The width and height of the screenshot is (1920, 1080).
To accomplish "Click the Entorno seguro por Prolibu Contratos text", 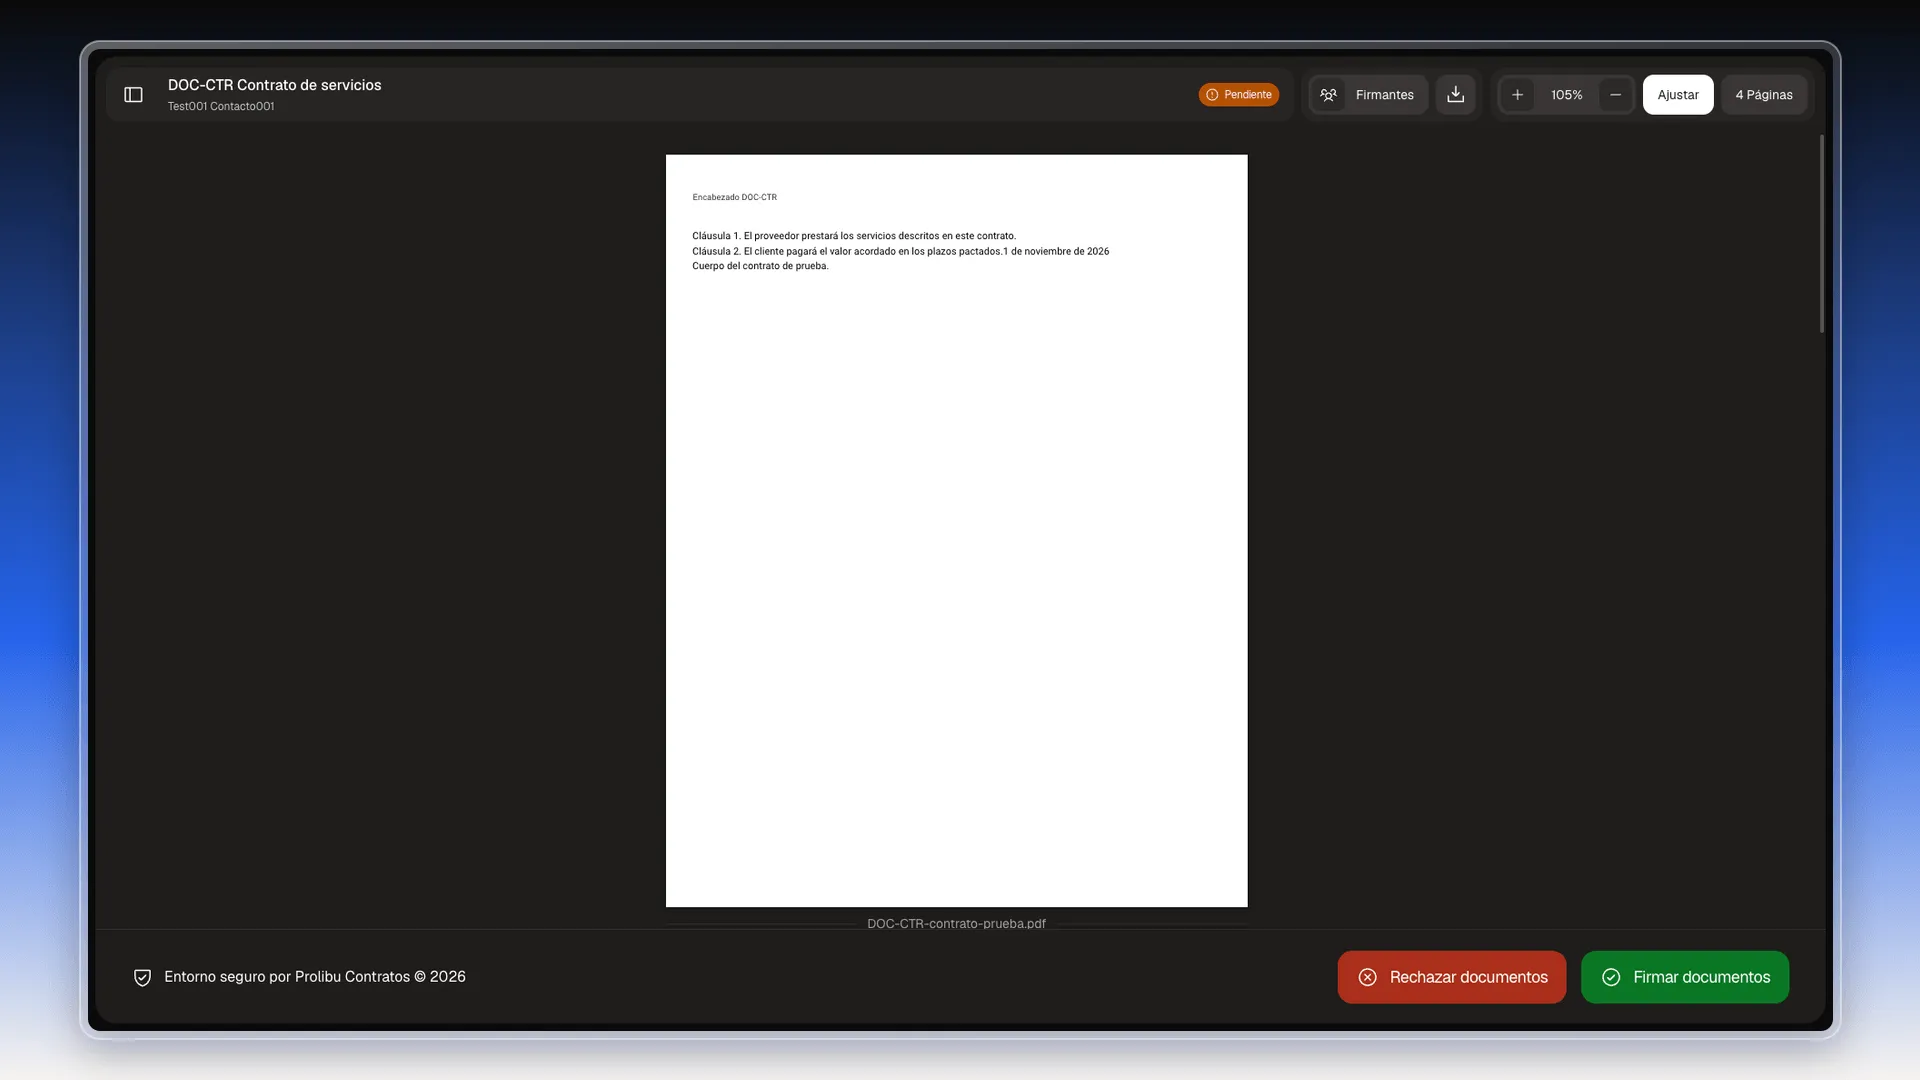I will pos(315,977).
